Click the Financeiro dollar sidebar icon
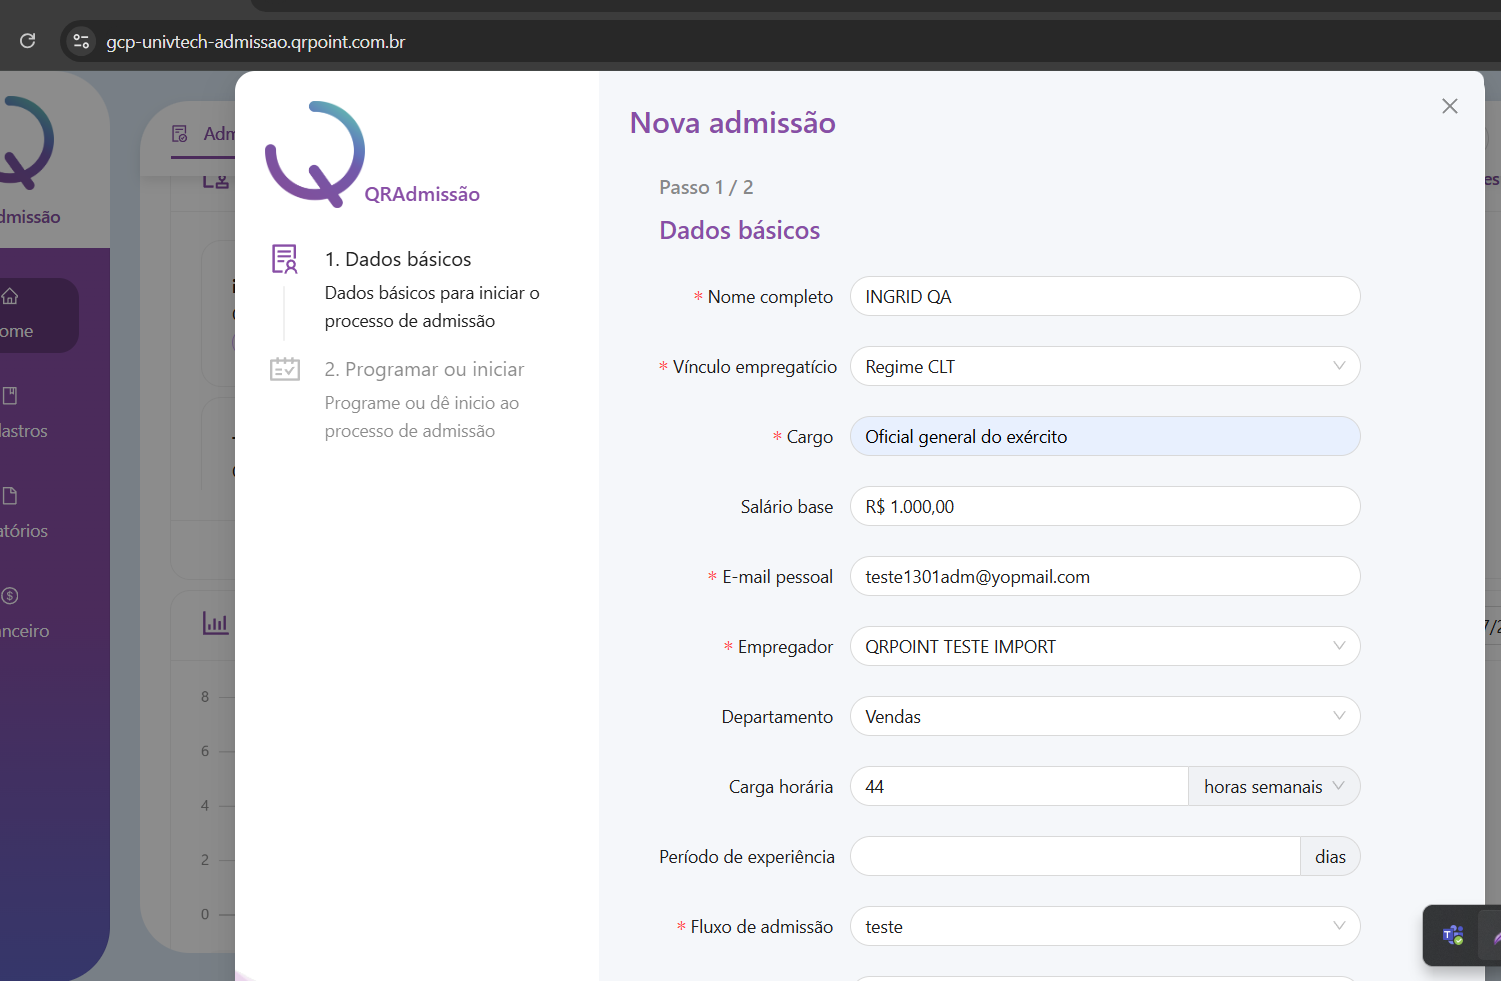This screenshot has width=1501, height=981. 10,596
